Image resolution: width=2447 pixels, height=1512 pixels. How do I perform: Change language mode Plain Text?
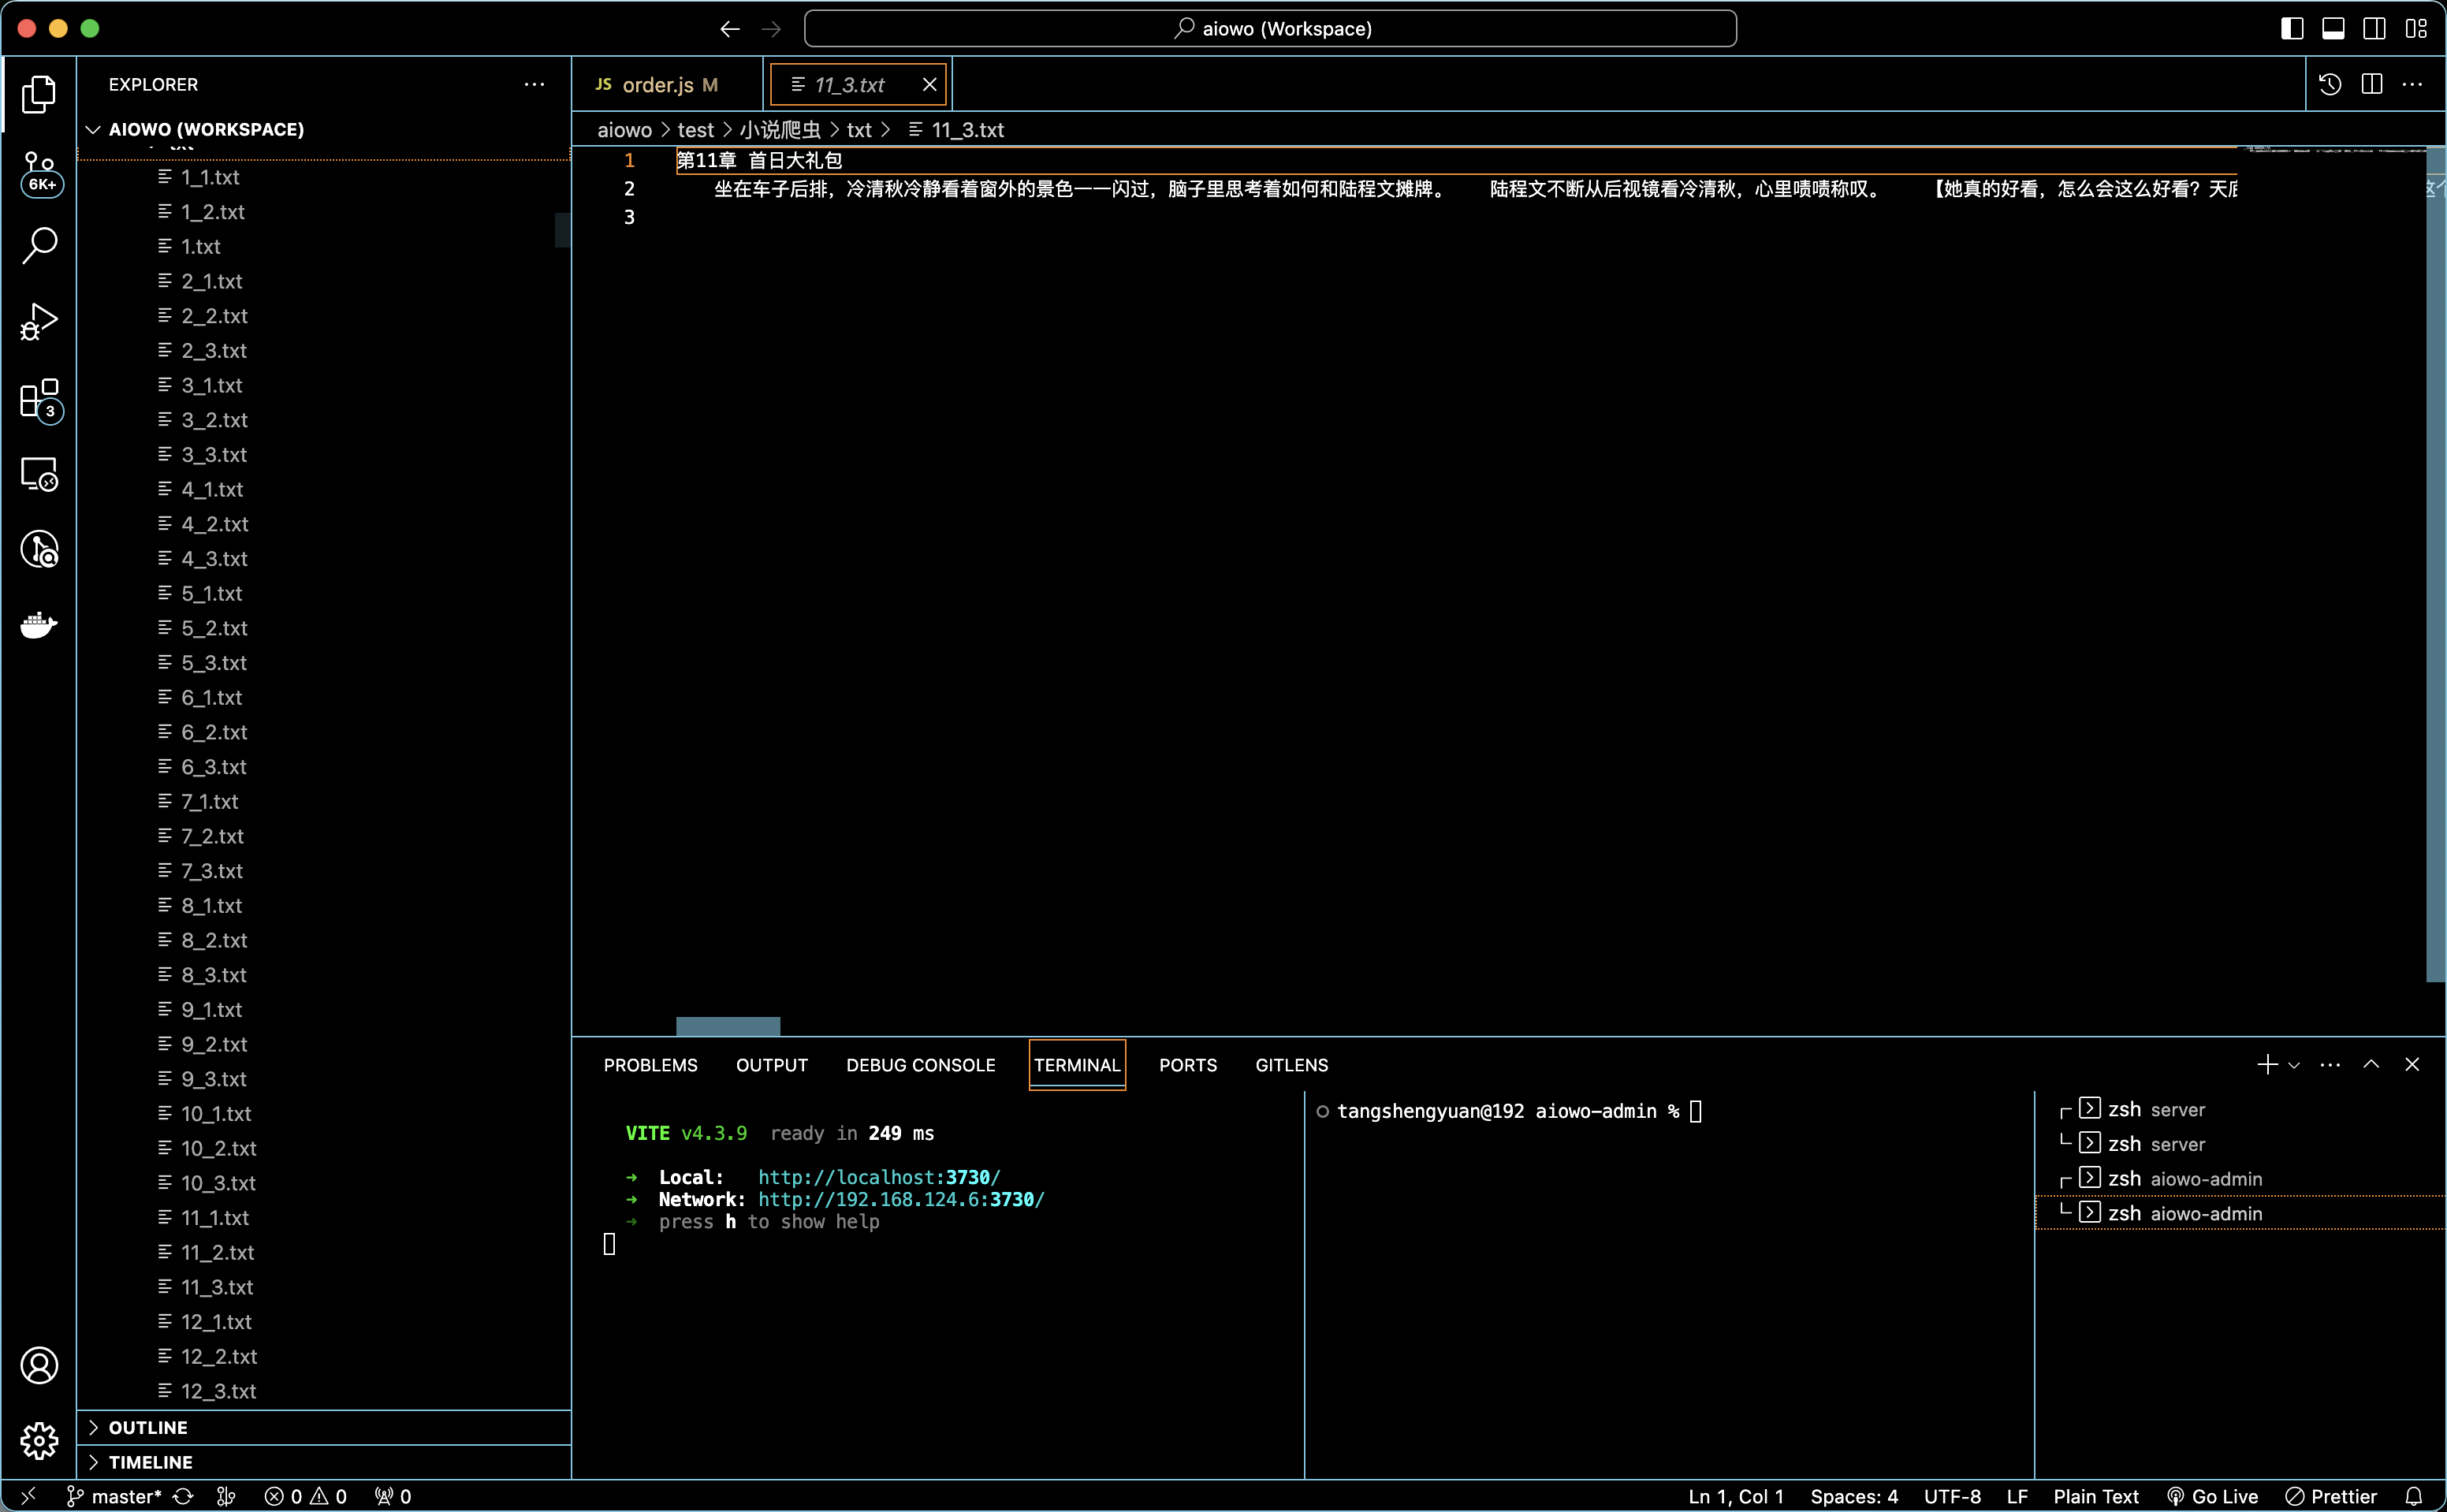click(2096, 1496)
